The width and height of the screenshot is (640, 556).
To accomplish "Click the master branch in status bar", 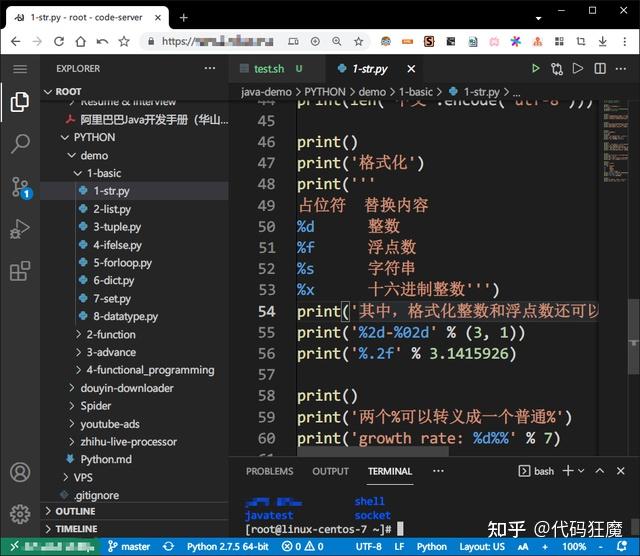I will point(129,547).
